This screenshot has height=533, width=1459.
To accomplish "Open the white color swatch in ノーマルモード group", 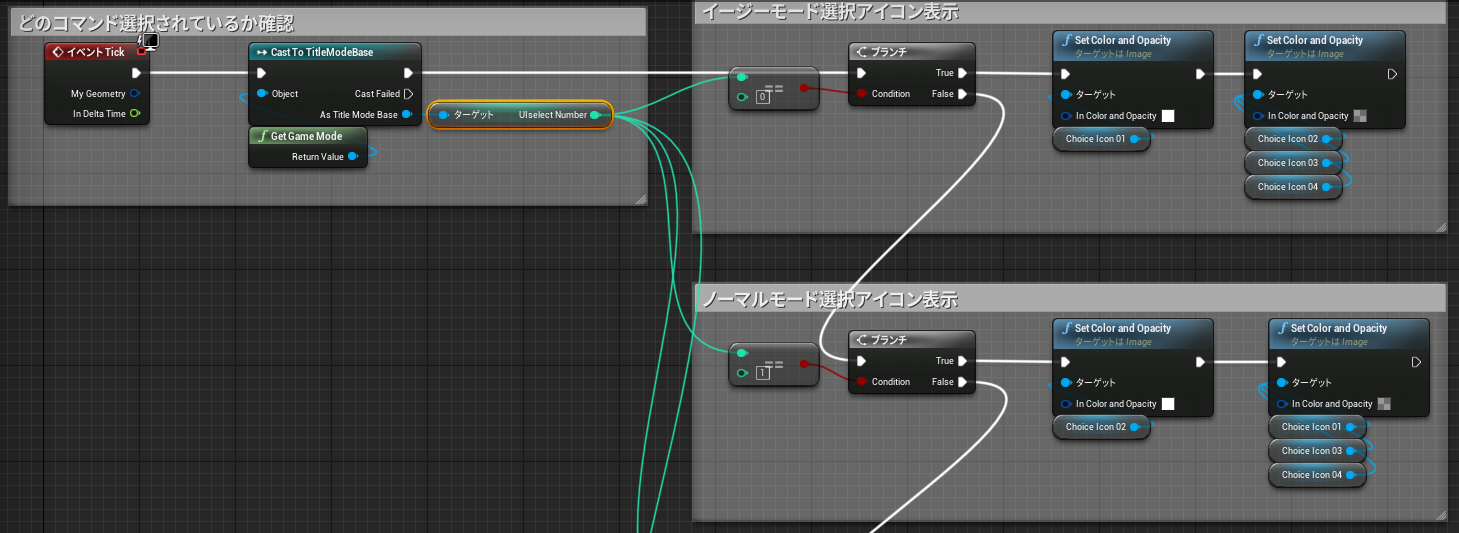I will (1168, 404).
